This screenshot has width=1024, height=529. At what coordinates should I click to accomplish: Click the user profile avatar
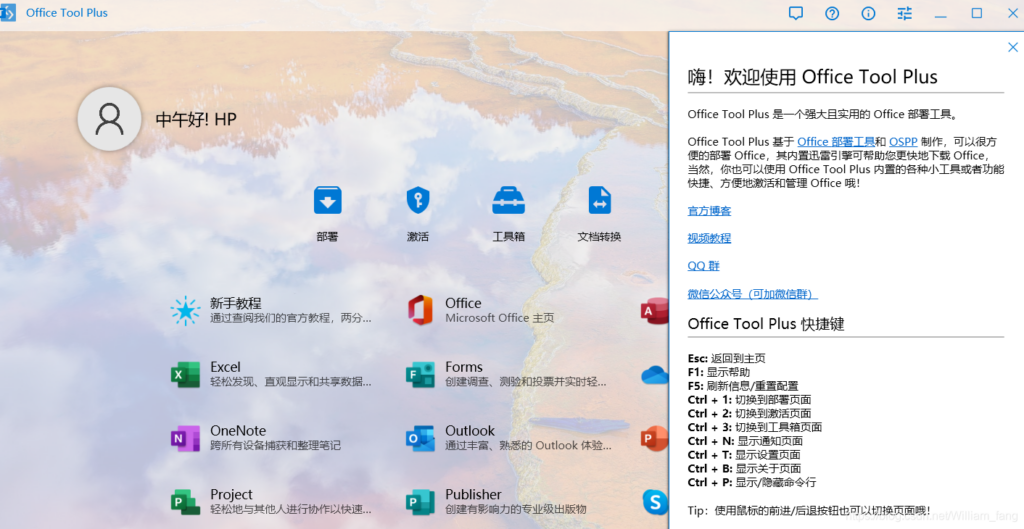(109, 119)
